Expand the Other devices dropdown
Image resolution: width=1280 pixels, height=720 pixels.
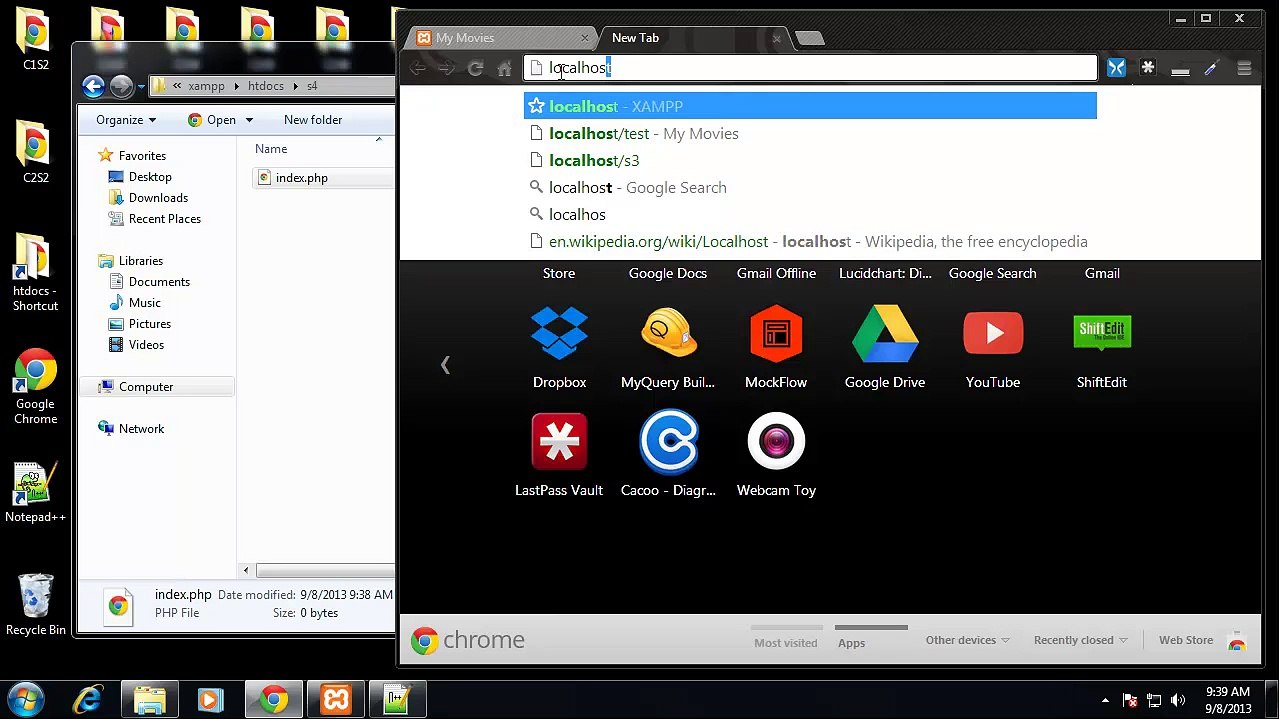pyautogui.click(x=967, y=640)
